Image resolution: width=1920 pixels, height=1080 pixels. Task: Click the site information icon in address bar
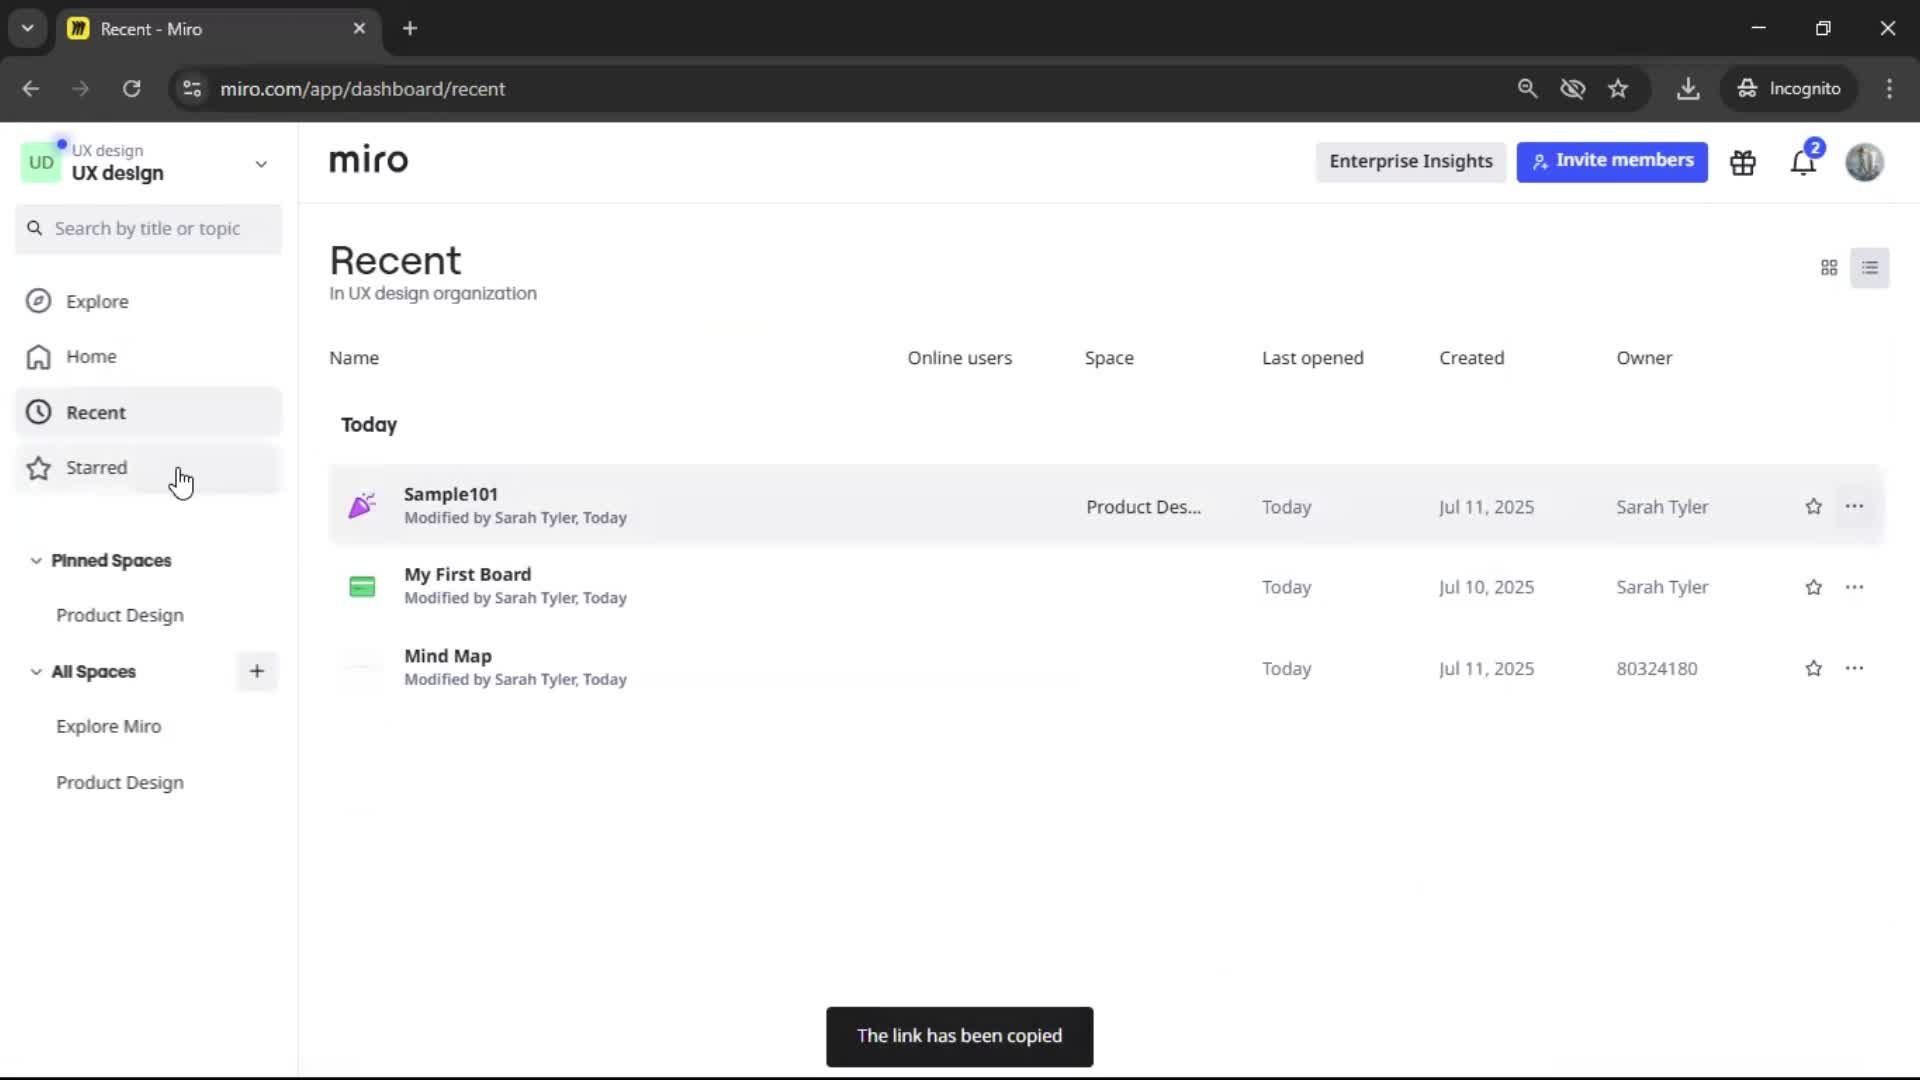pyautogui.click(x=192, y=89)
